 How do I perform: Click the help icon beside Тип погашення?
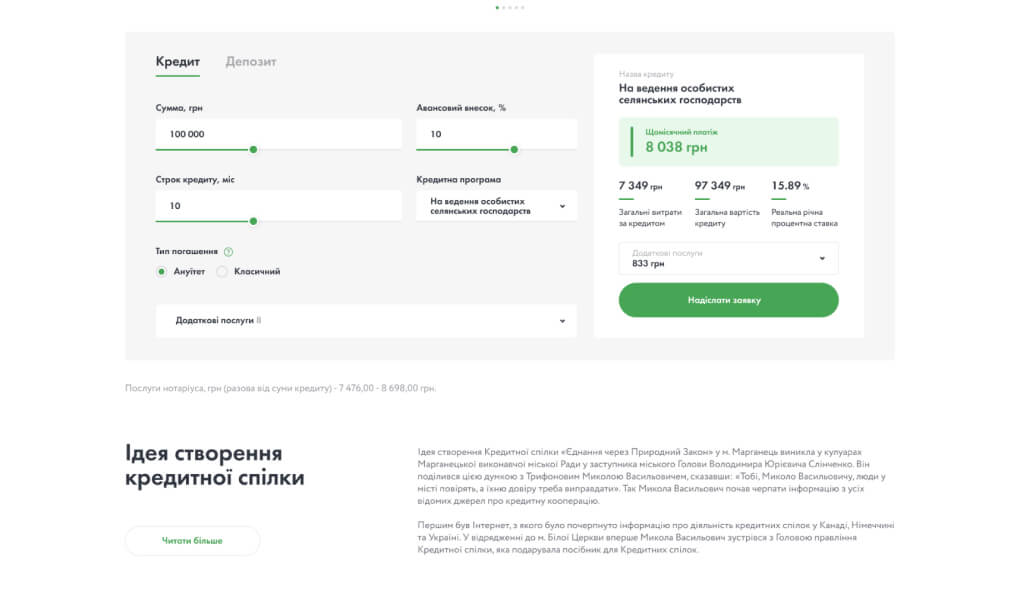pyautogui.click(x=228, y=252)
